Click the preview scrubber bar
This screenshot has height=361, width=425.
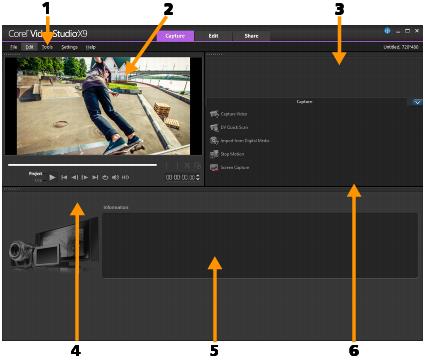[82, 165]
